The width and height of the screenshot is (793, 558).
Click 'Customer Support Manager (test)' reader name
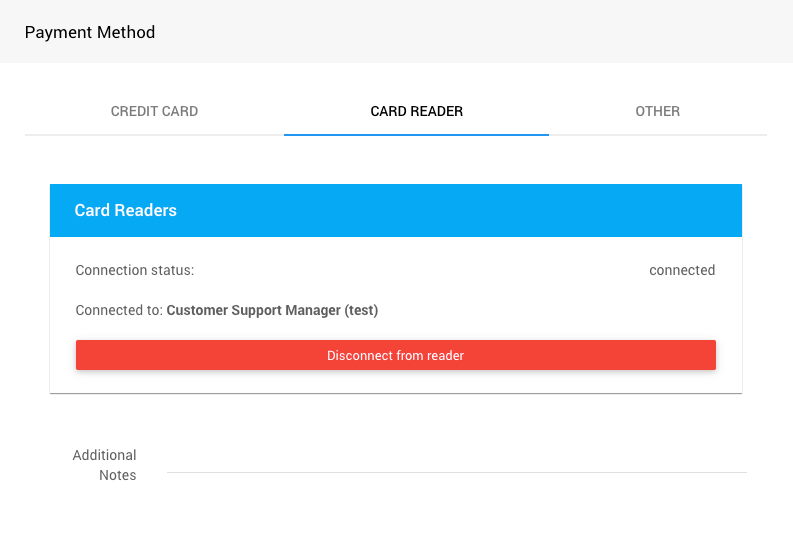coord(272,310)
